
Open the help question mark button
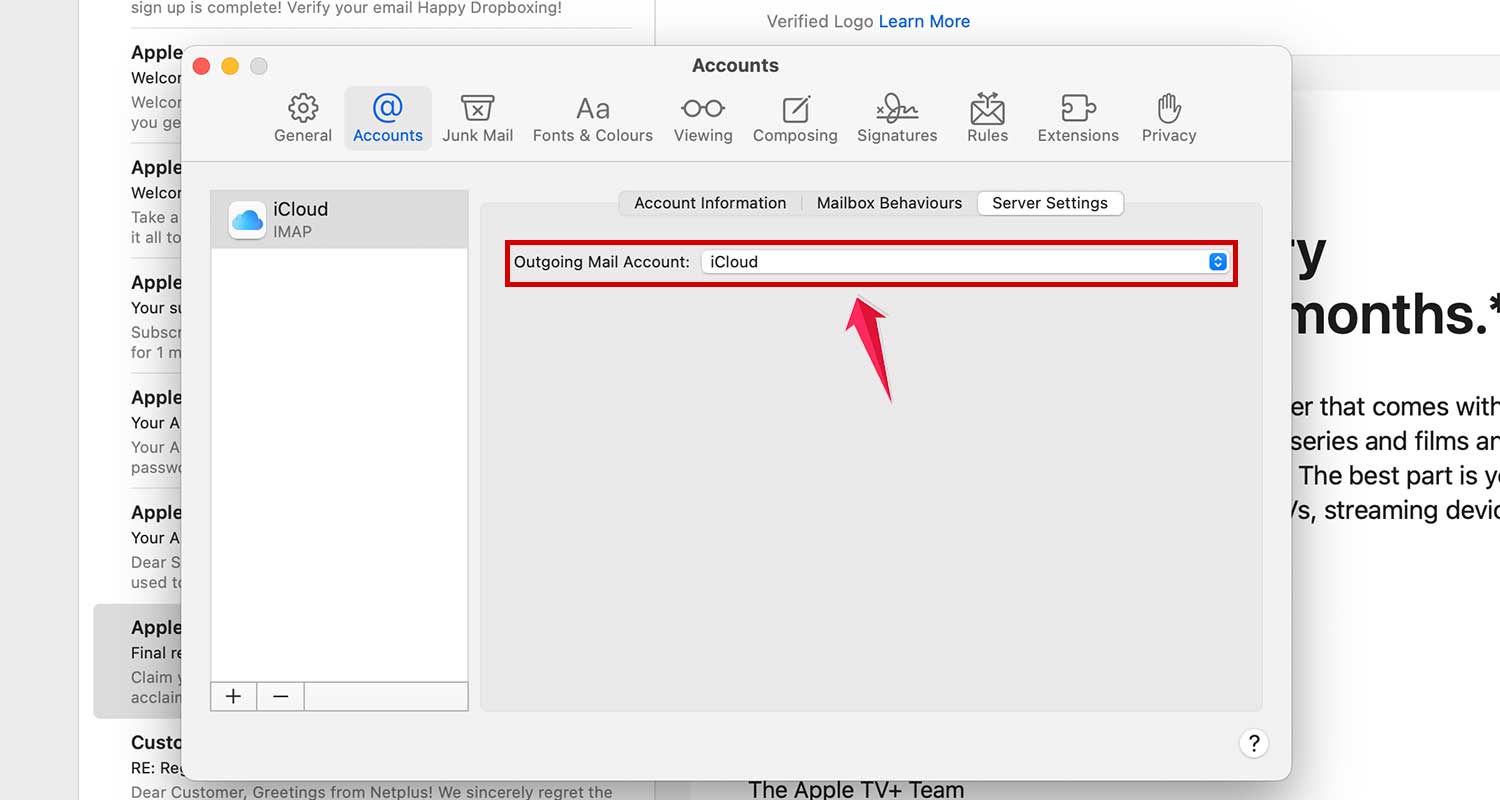tap(1254, 743)
